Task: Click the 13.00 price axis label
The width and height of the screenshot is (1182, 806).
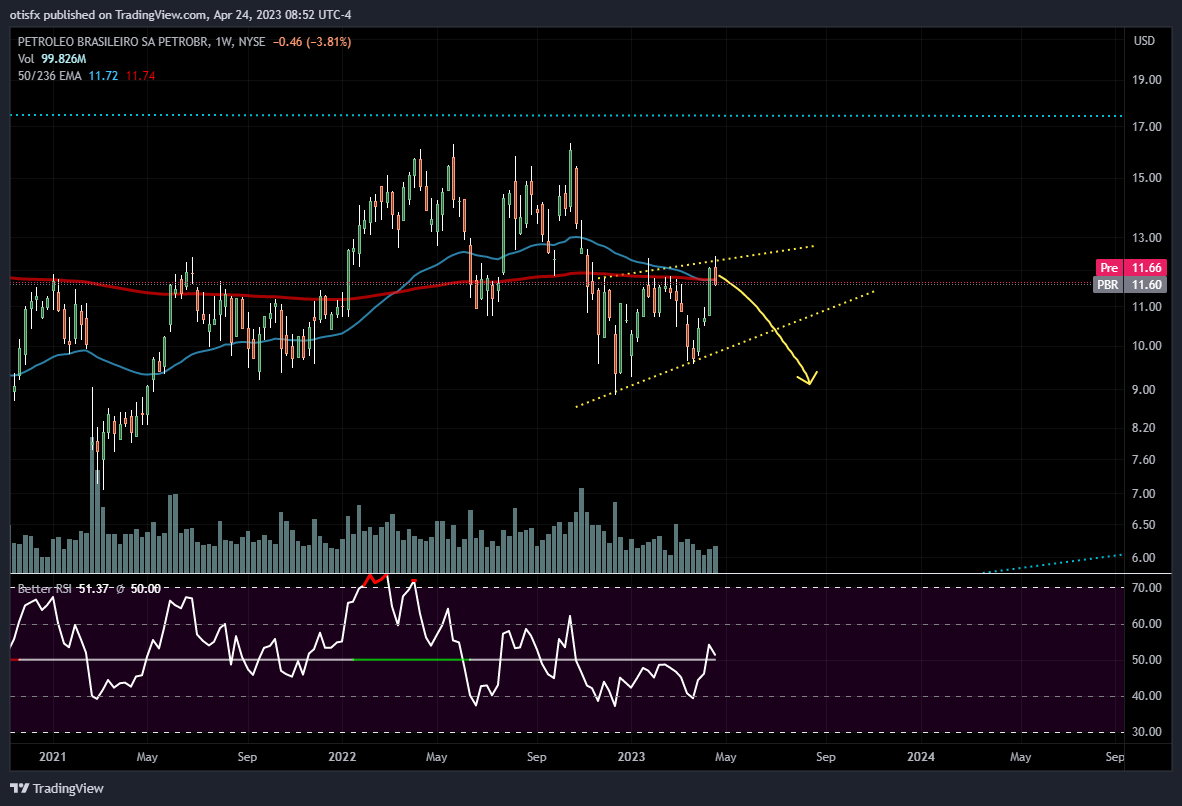Action: [1147, 238]
